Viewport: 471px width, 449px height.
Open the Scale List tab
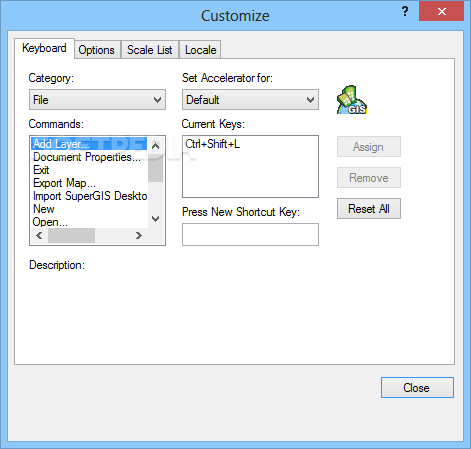pyautogui.click(x=150, y=50)
